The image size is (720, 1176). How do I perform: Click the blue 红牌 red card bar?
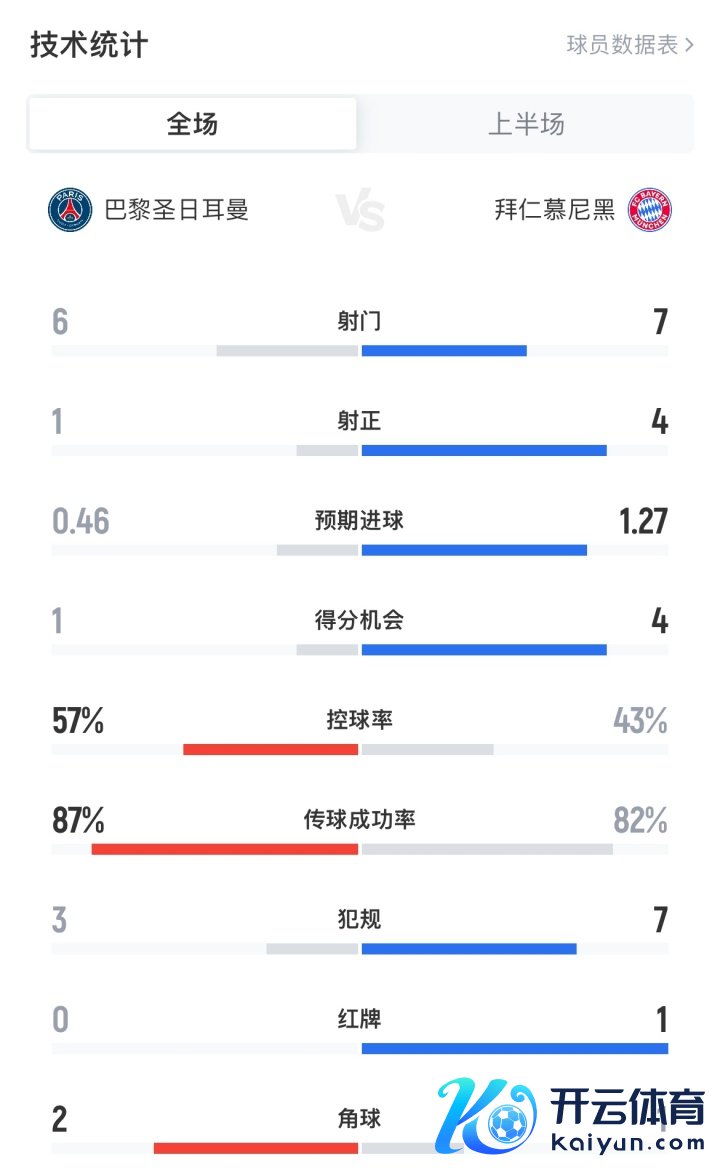pos(514,1048)
